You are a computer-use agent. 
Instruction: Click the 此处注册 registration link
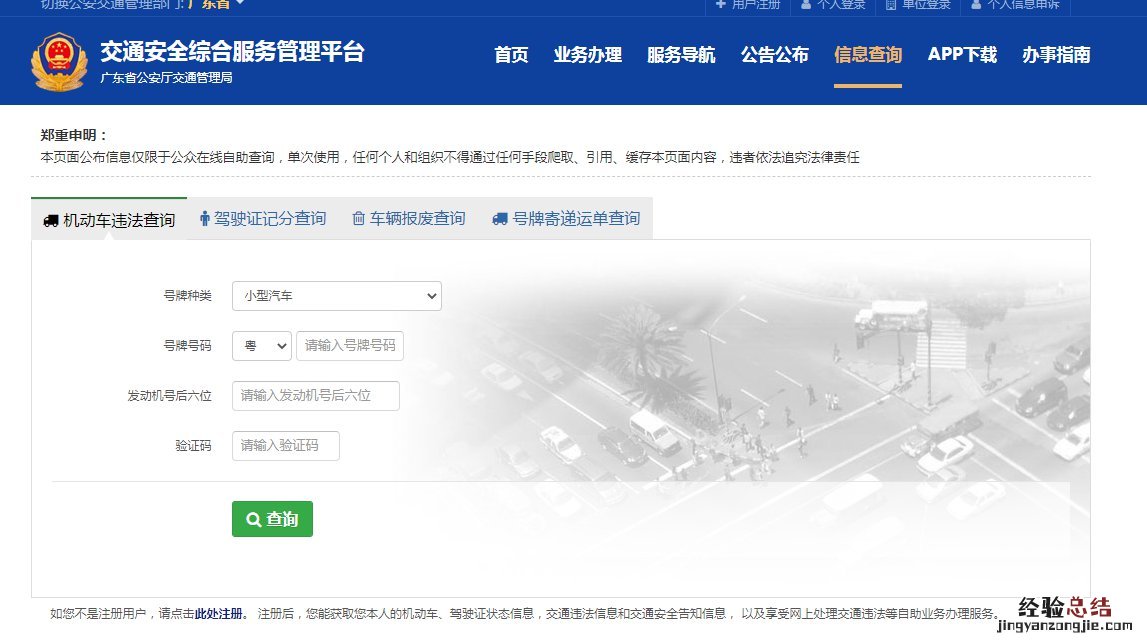pyautogui.click(x=219, y=613)
